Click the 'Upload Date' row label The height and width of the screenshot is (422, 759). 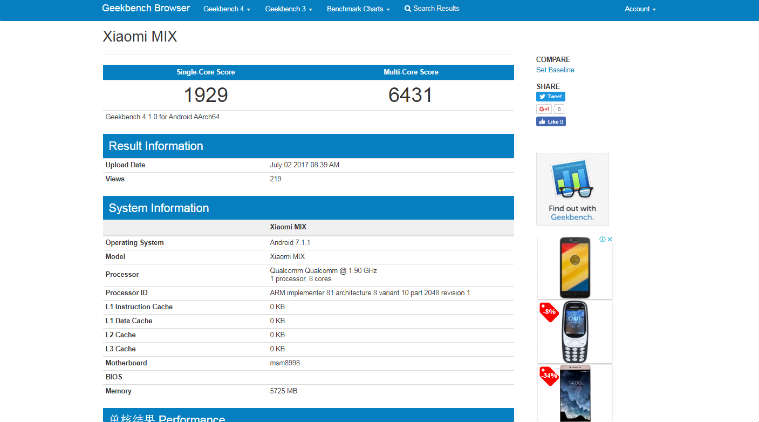125,165
